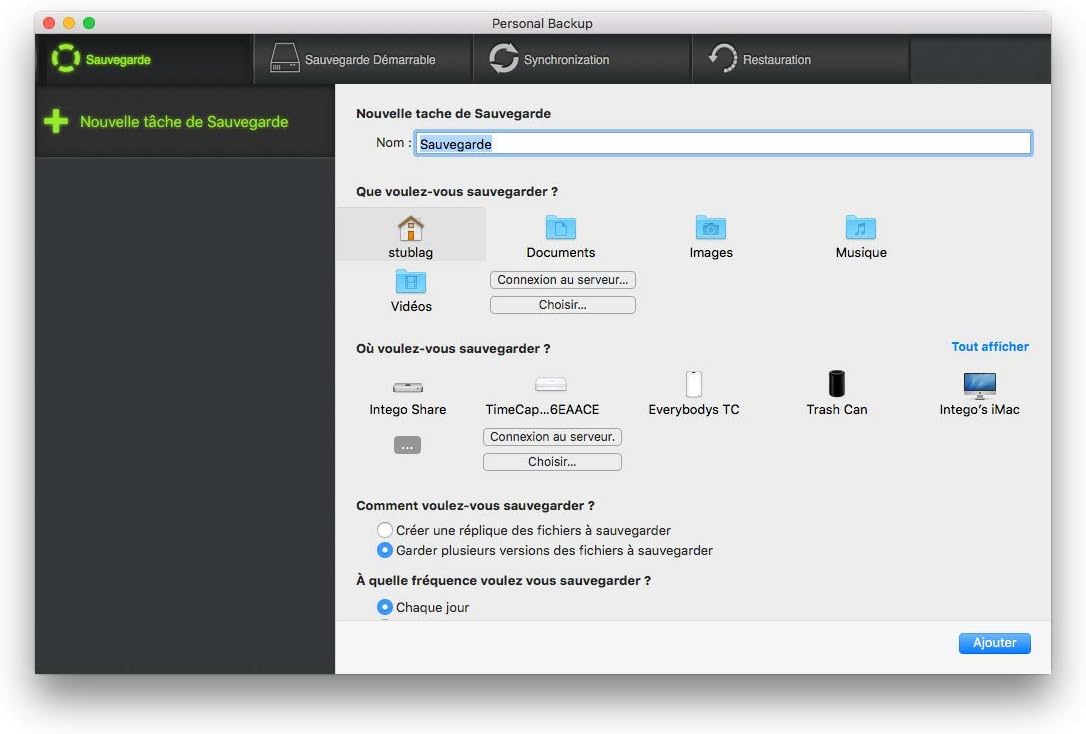The height and width of the screenshot is (734, 1086).
Task: Click the Nom text field
Action: (723, 143)
